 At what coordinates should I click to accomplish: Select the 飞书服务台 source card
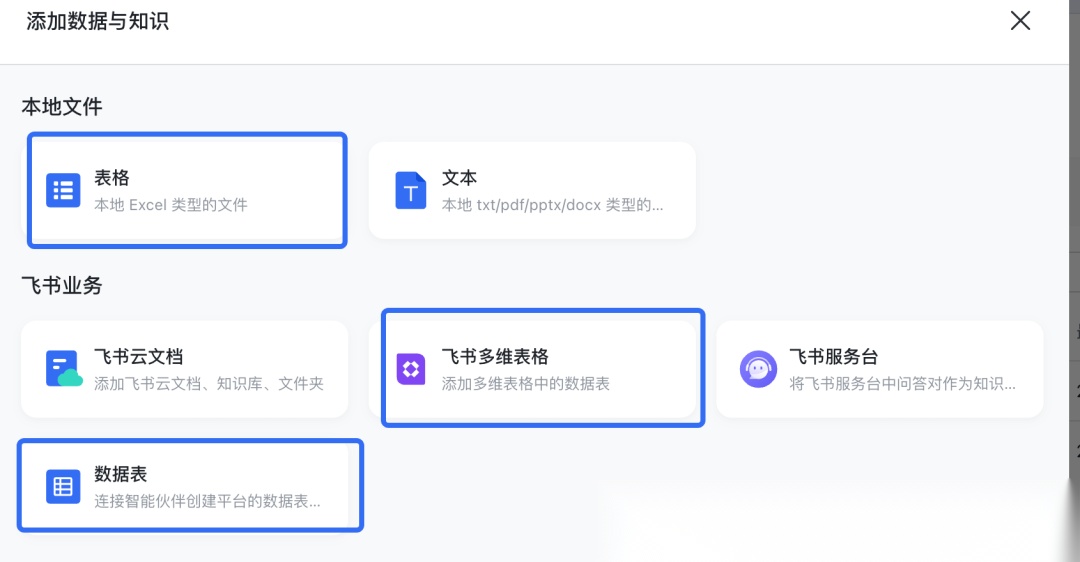tap(880, 369)
